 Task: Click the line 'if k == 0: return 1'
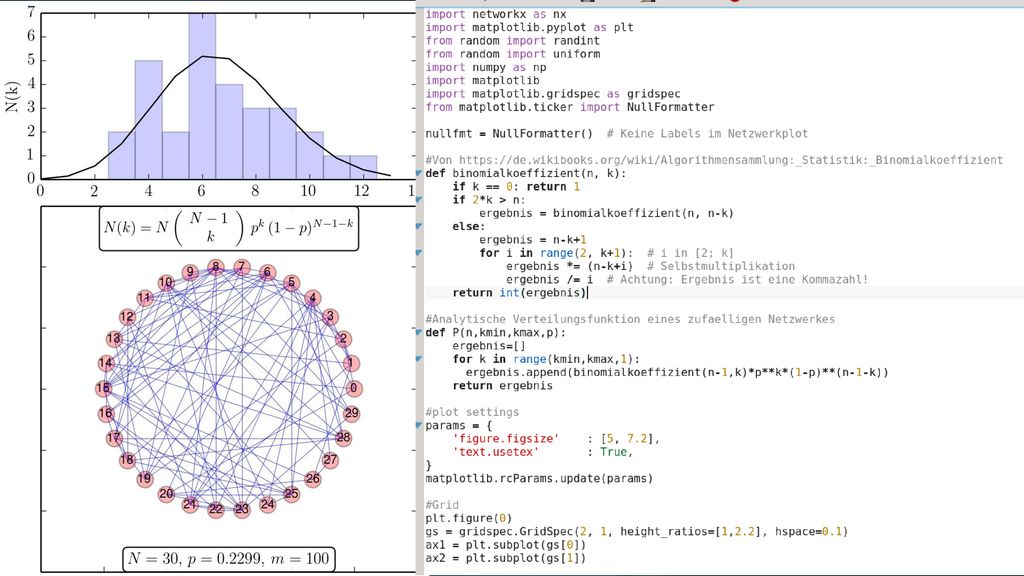[516, 187]
